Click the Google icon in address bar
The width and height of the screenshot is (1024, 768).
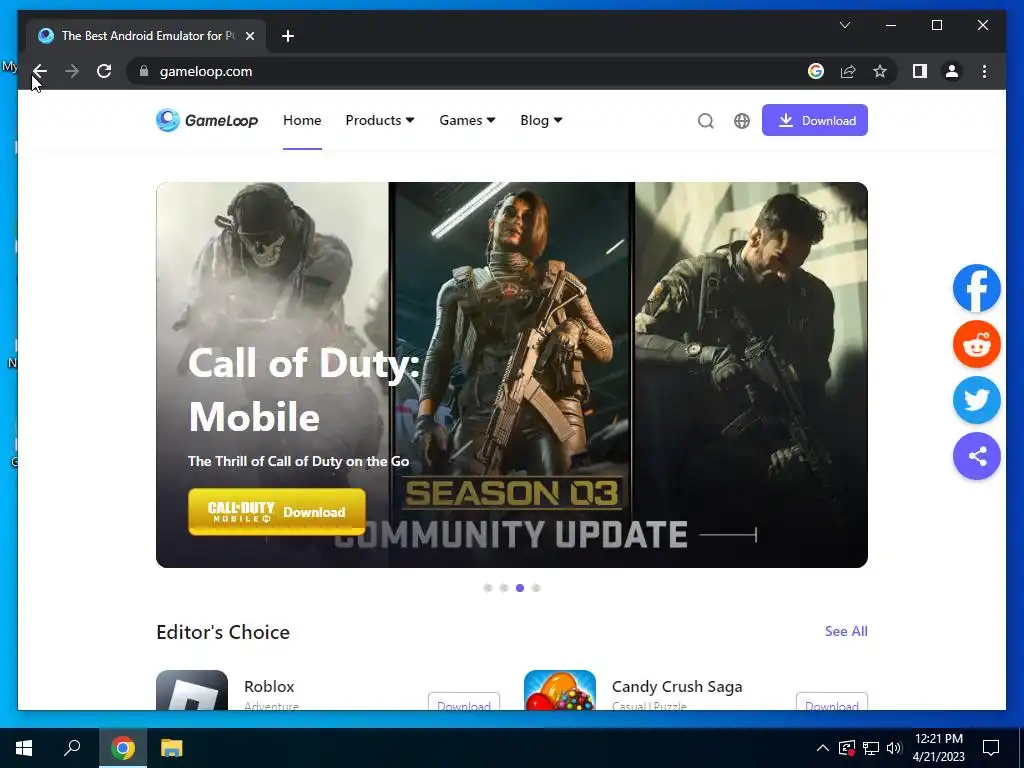[x=816, y=71]
